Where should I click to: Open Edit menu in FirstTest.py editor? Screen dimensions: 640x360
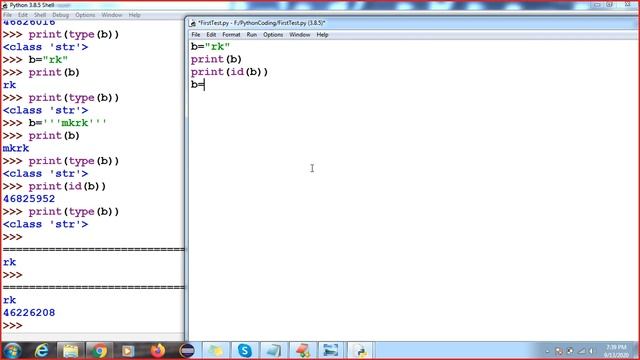pyautogui.click(x=211, y=35)
